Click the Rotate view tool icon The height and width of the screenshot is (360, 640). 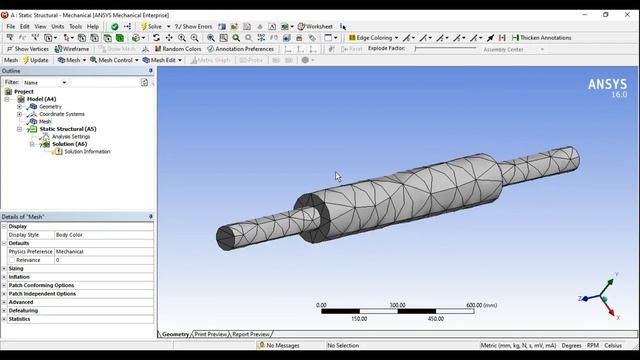[156, 38]
